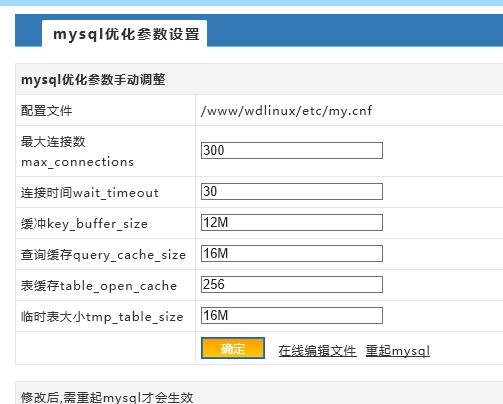Click the 表缓存table_open_cache label
This screenshot has height=404, width=503.
pos(99,286)
